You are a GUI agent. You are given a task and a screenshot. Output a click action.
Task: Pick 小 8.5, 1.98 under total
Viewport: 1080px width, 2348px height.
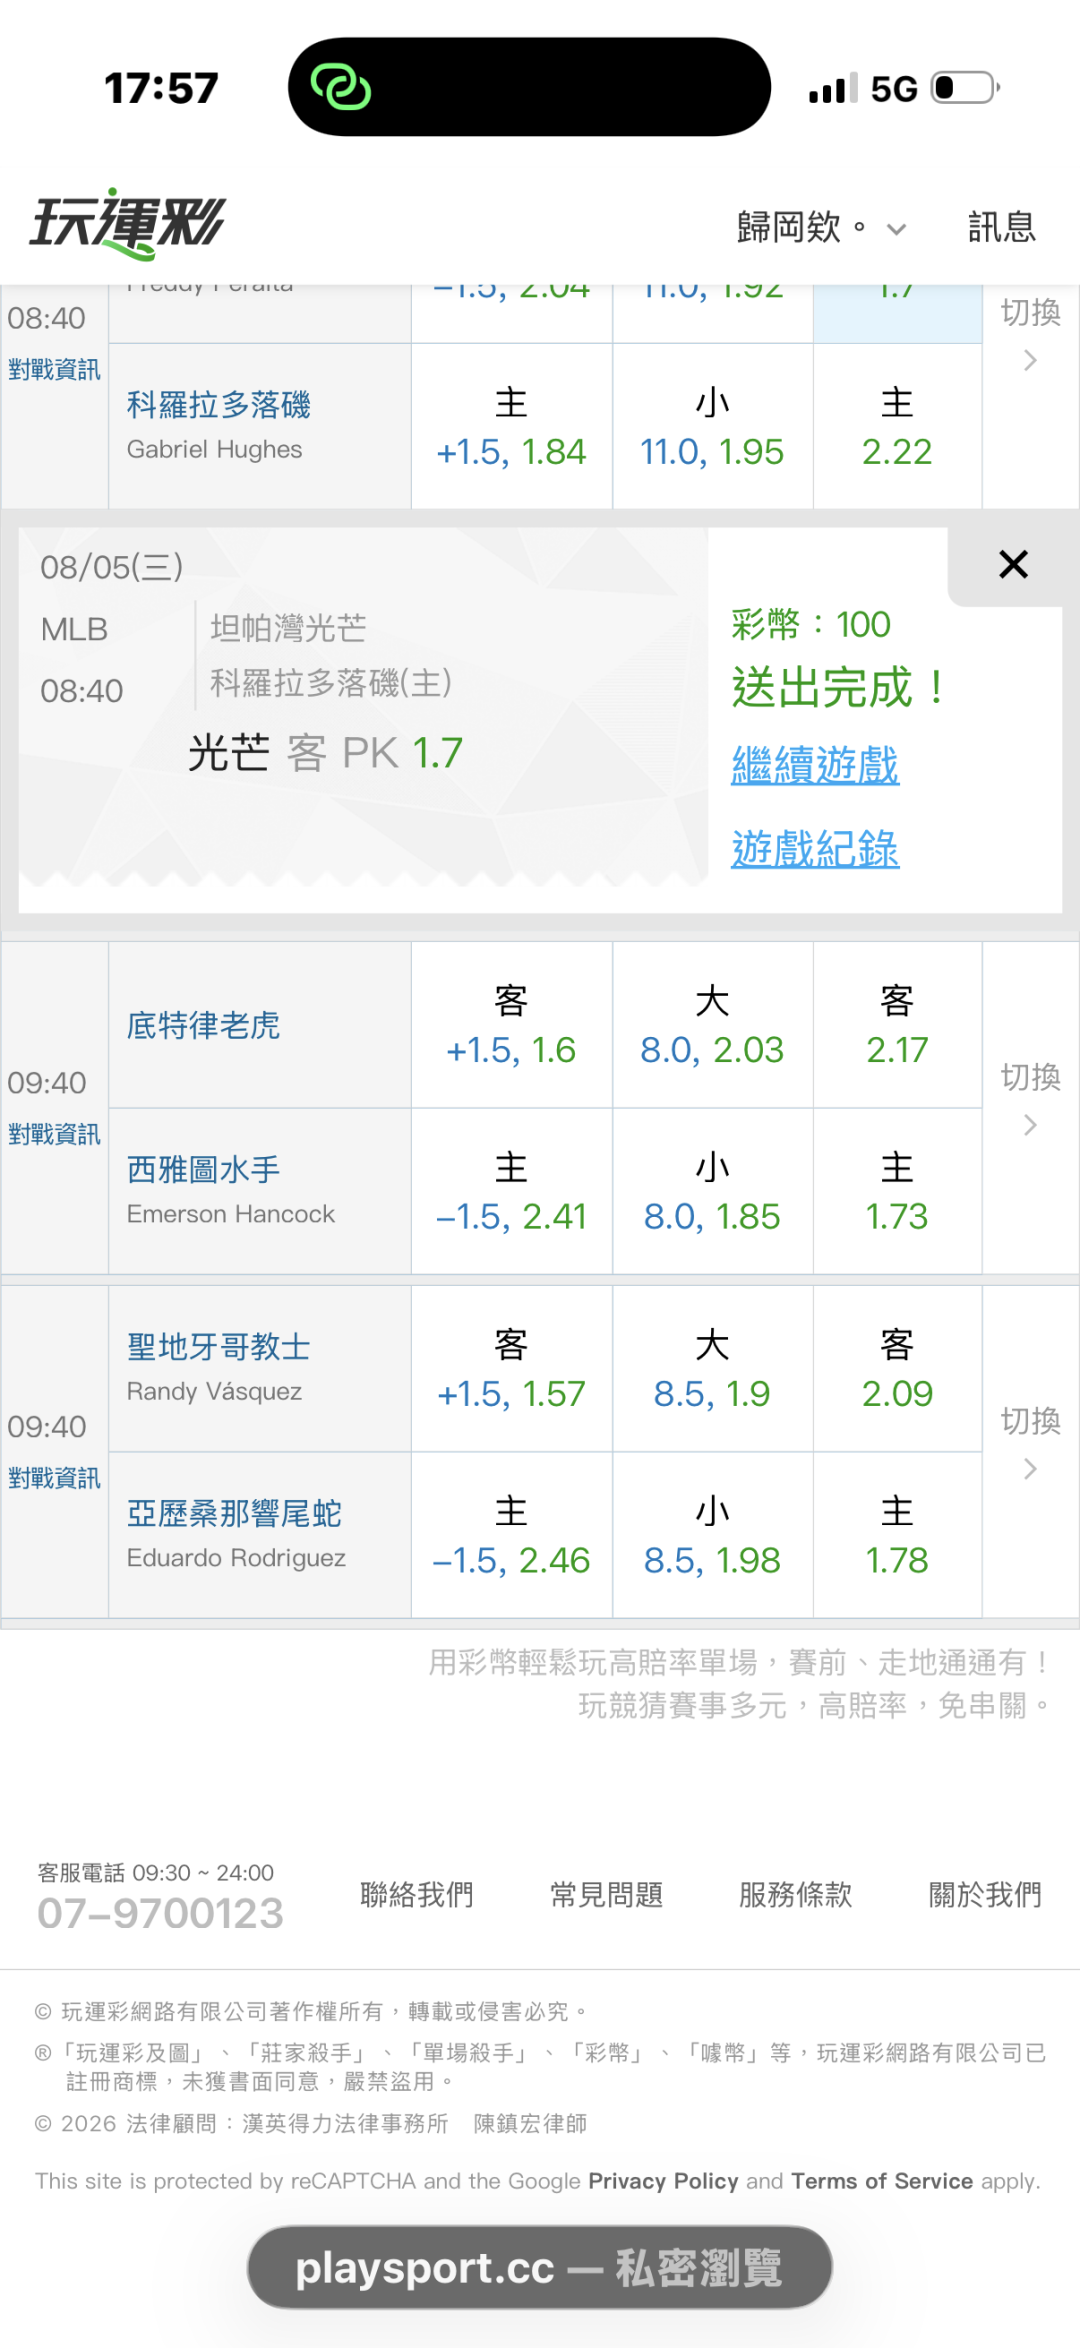pos(712,1535)
